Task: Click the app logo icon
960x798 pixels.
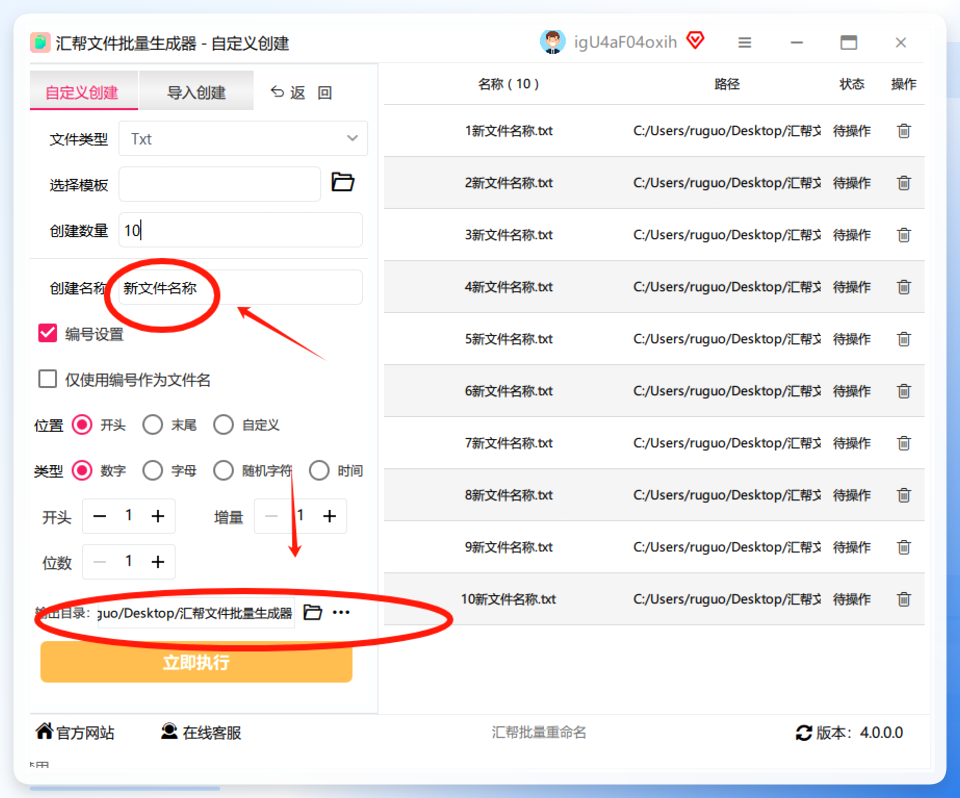Action: pyautogui.click(x=40, y=43)
